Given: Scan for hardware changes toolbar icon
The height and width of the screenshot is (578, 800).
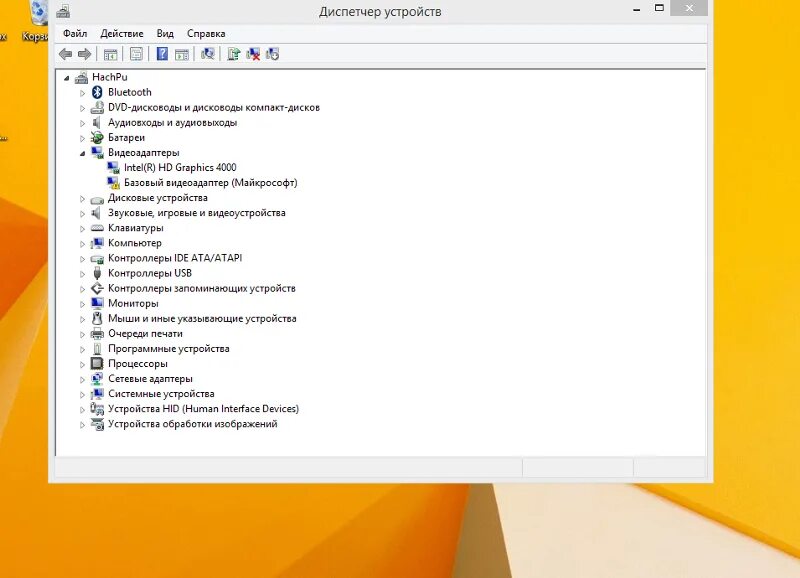Looking at the screenshot, I should pyautogui.click(x=208, y=54).
